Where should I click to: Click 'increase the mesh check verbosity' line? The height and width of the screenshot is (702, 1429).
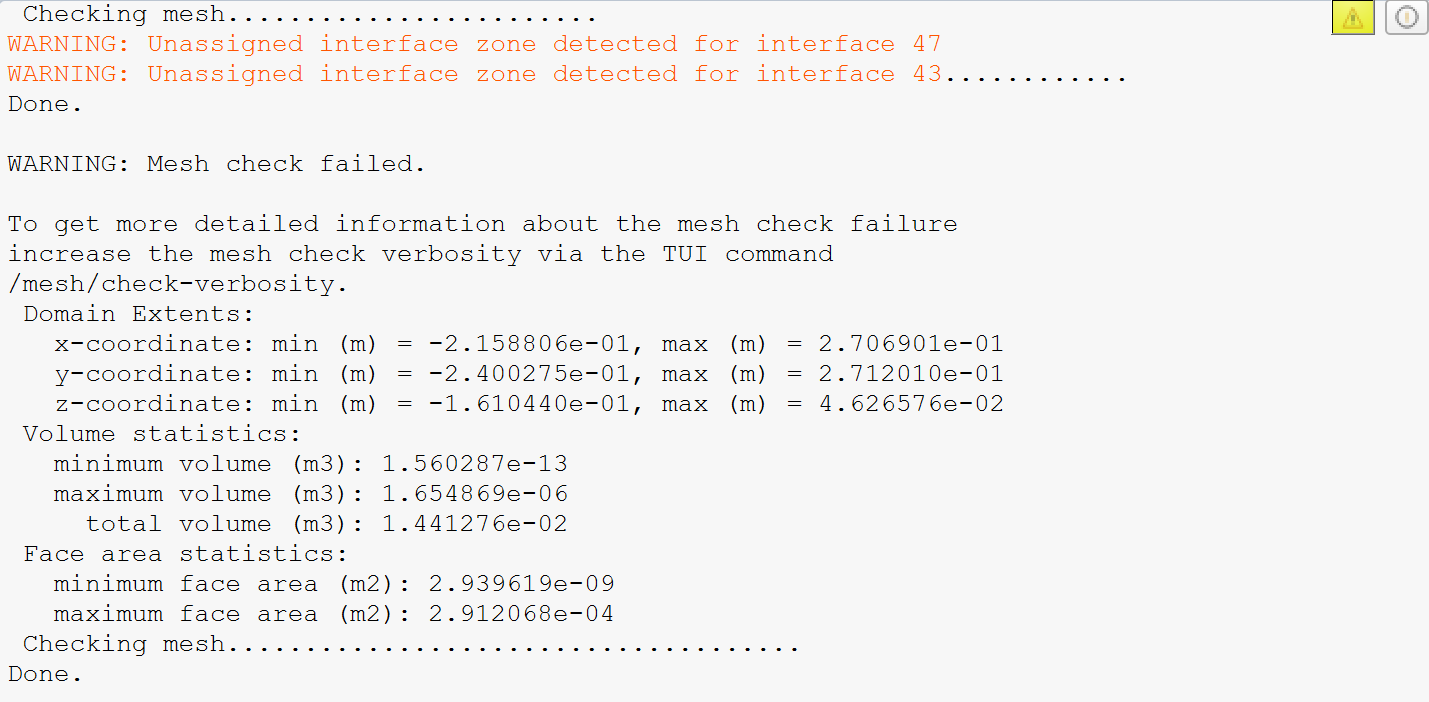(x=420, y=254)
